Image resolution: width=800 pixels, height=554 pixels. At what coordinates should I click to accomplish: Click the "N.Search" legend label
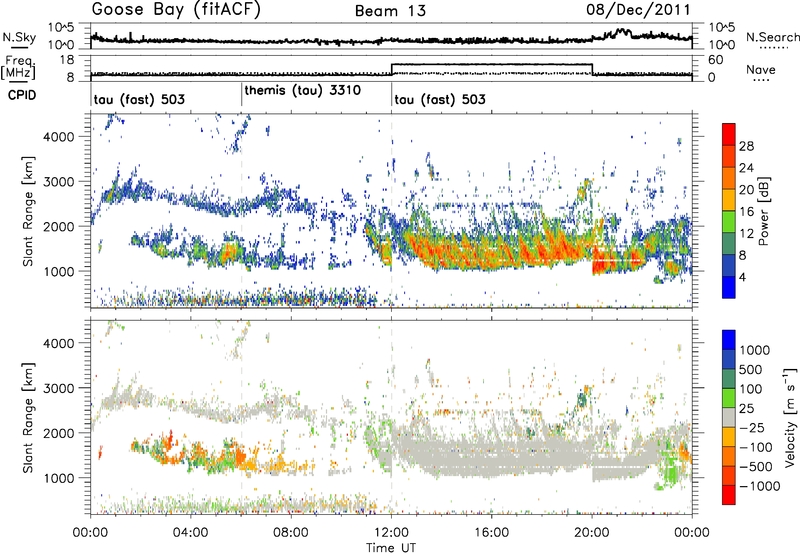tap(772, 37)
